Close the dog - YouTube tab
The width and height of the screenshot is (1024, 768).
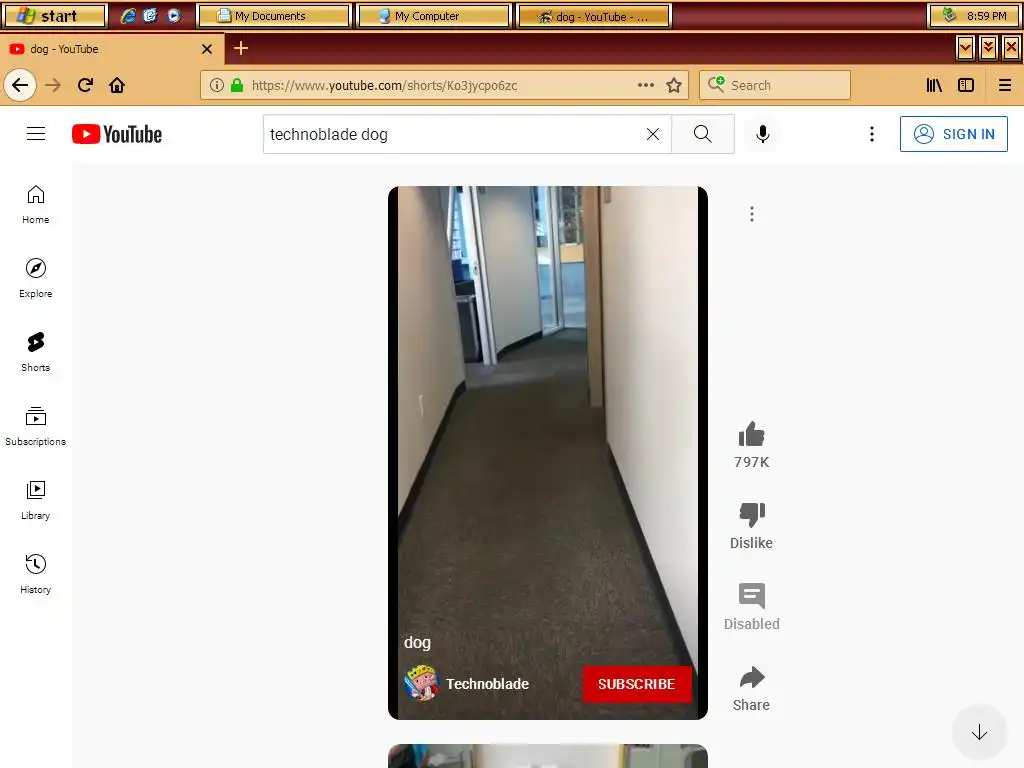207,49
